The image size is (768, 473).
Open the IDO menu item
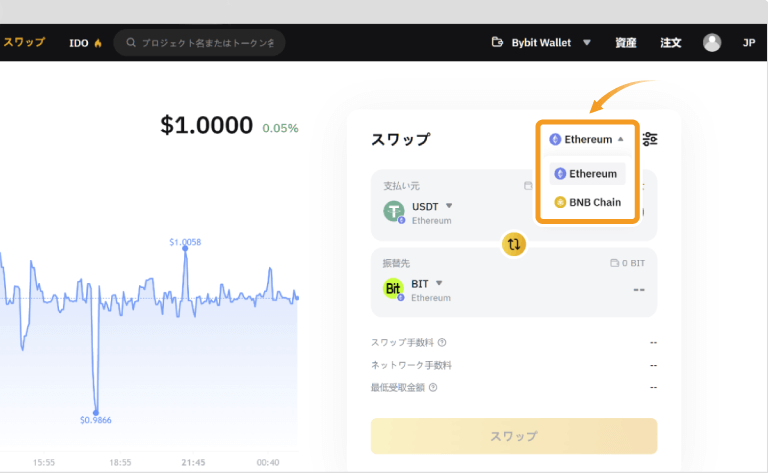click(78, 43)
